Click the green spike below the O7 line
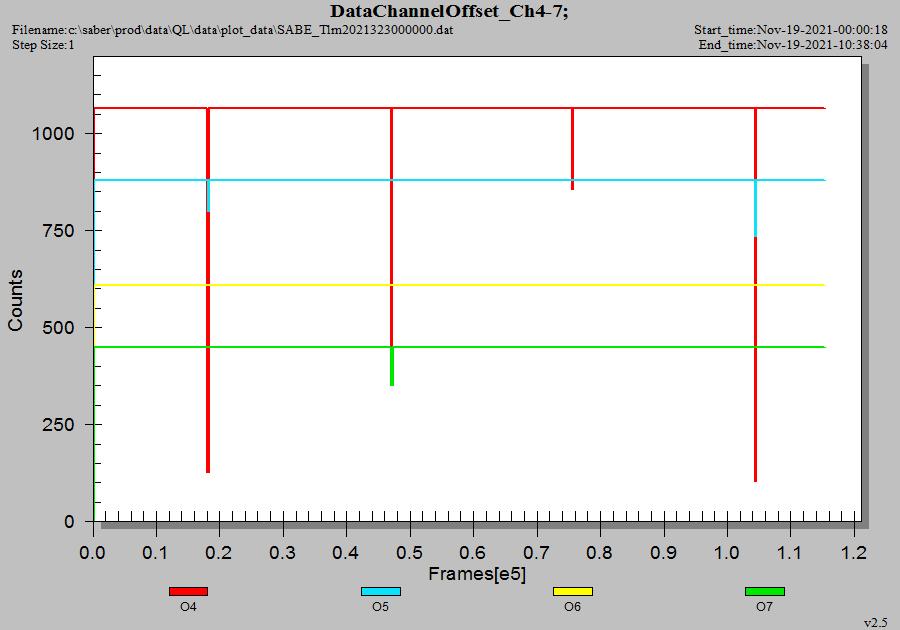The width and height of the screenshot is (900, 630). (x=392, y=367)
